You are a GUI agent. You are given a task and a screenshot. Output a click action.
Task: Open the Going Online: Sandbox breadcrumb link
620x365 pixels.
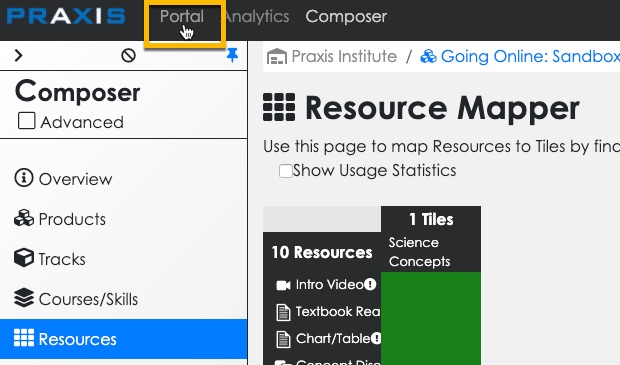click(x=530, y=57)
